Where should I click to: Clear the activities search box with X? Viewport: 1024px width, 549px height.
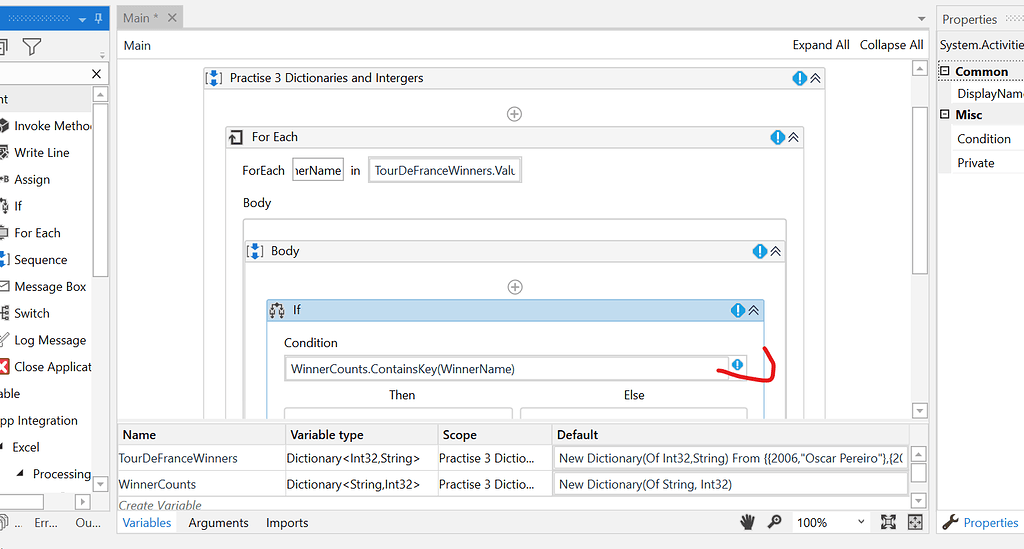point(97,74)
